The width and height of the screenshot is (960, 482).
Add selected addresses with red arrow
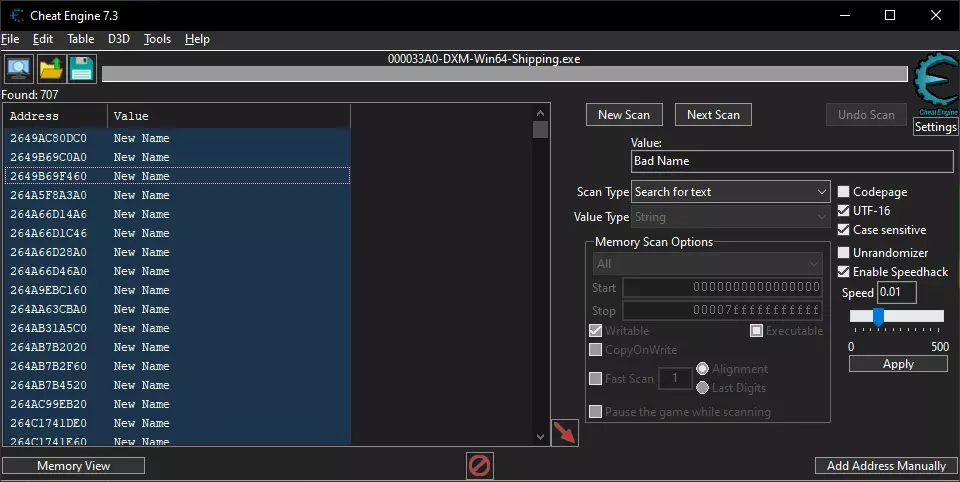564,433
